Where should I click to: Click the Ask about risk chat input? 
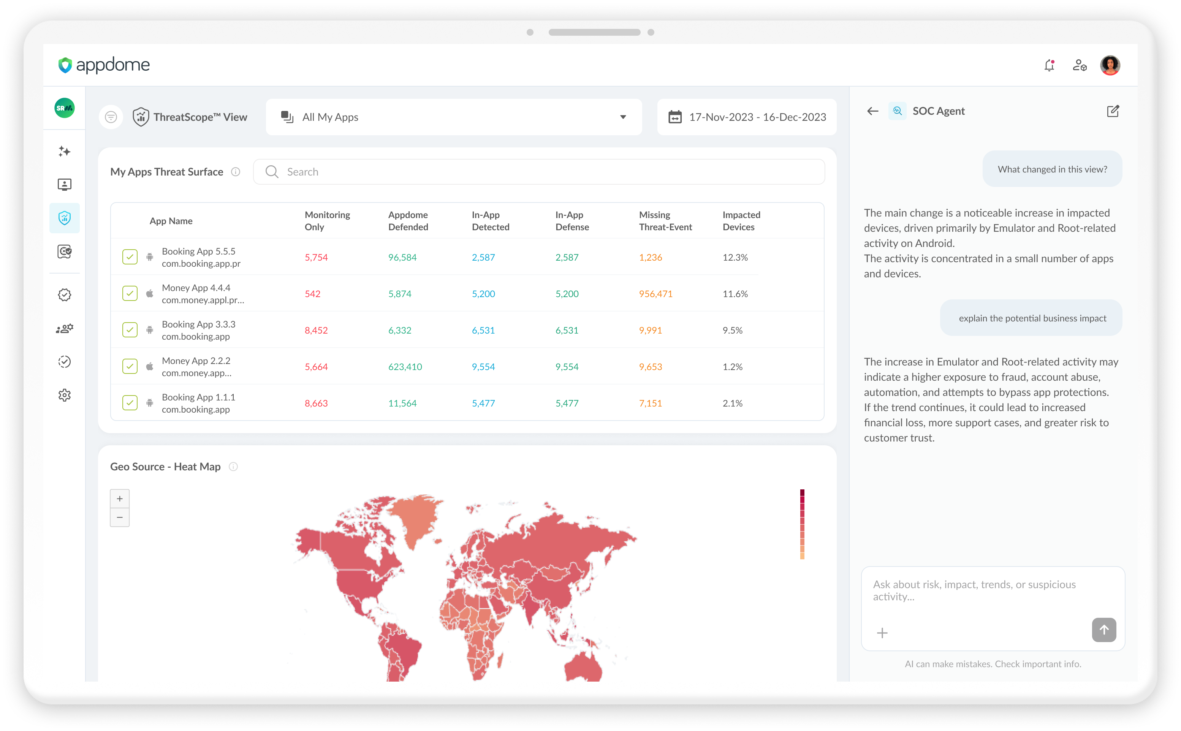pos(993,590)
